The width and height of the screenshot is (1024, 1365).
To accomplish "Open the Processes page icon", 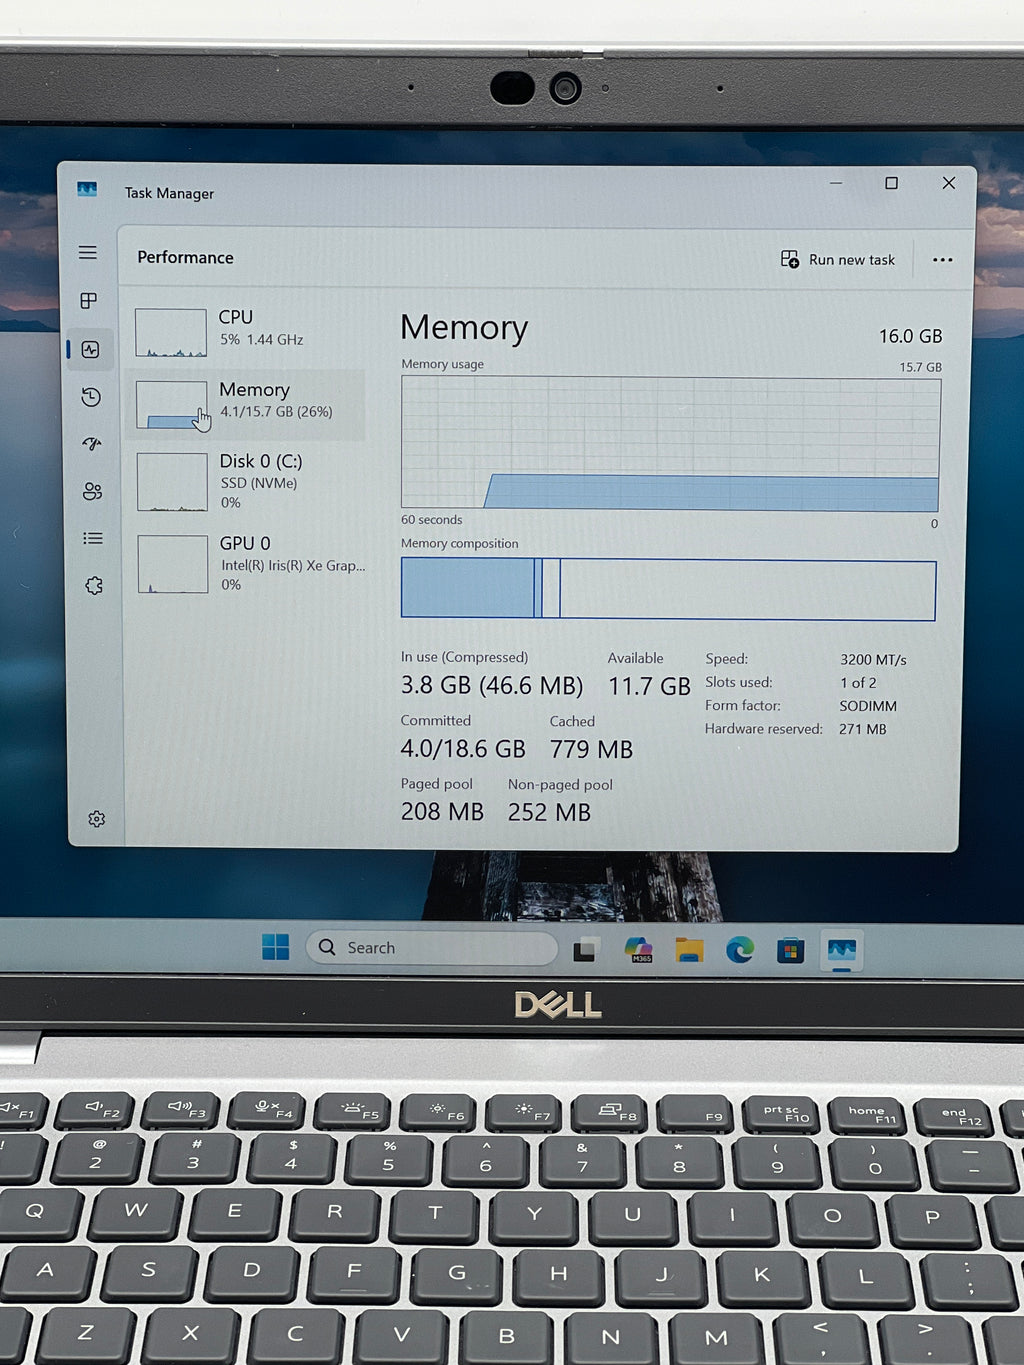I will point(89,301).
